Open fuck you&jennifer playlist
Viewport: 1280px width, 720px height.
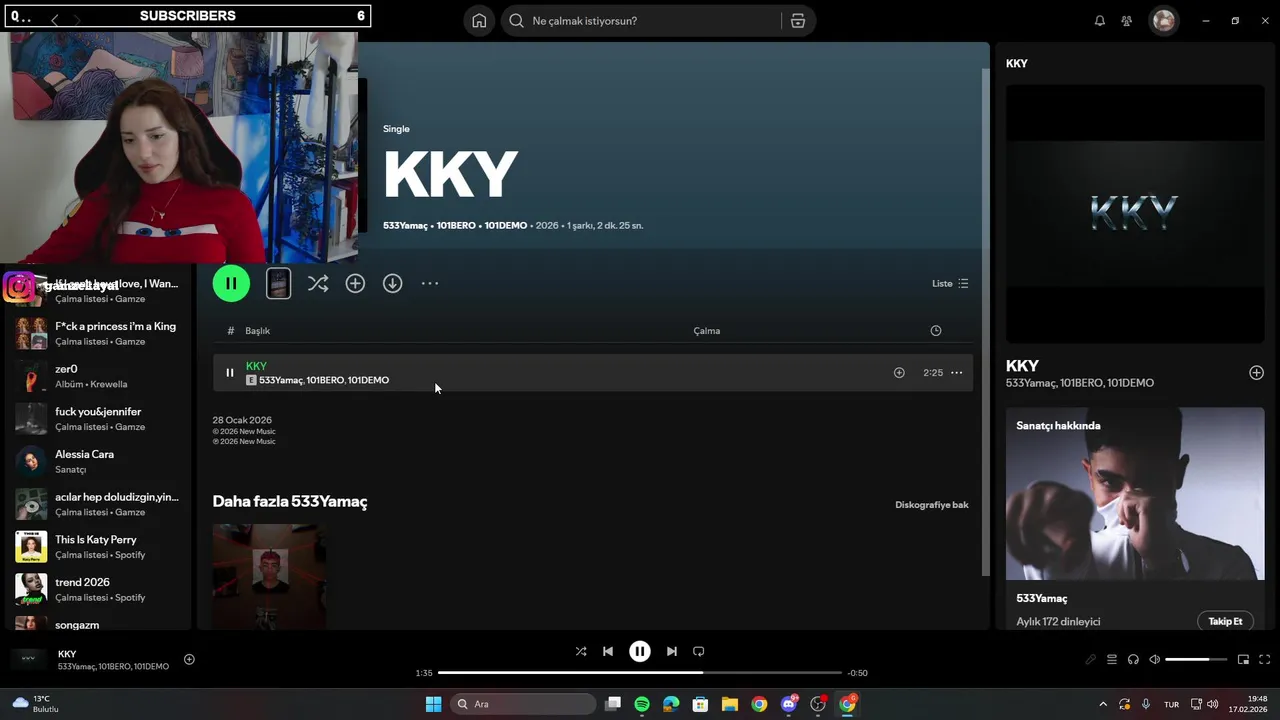[x=97, y=419]
